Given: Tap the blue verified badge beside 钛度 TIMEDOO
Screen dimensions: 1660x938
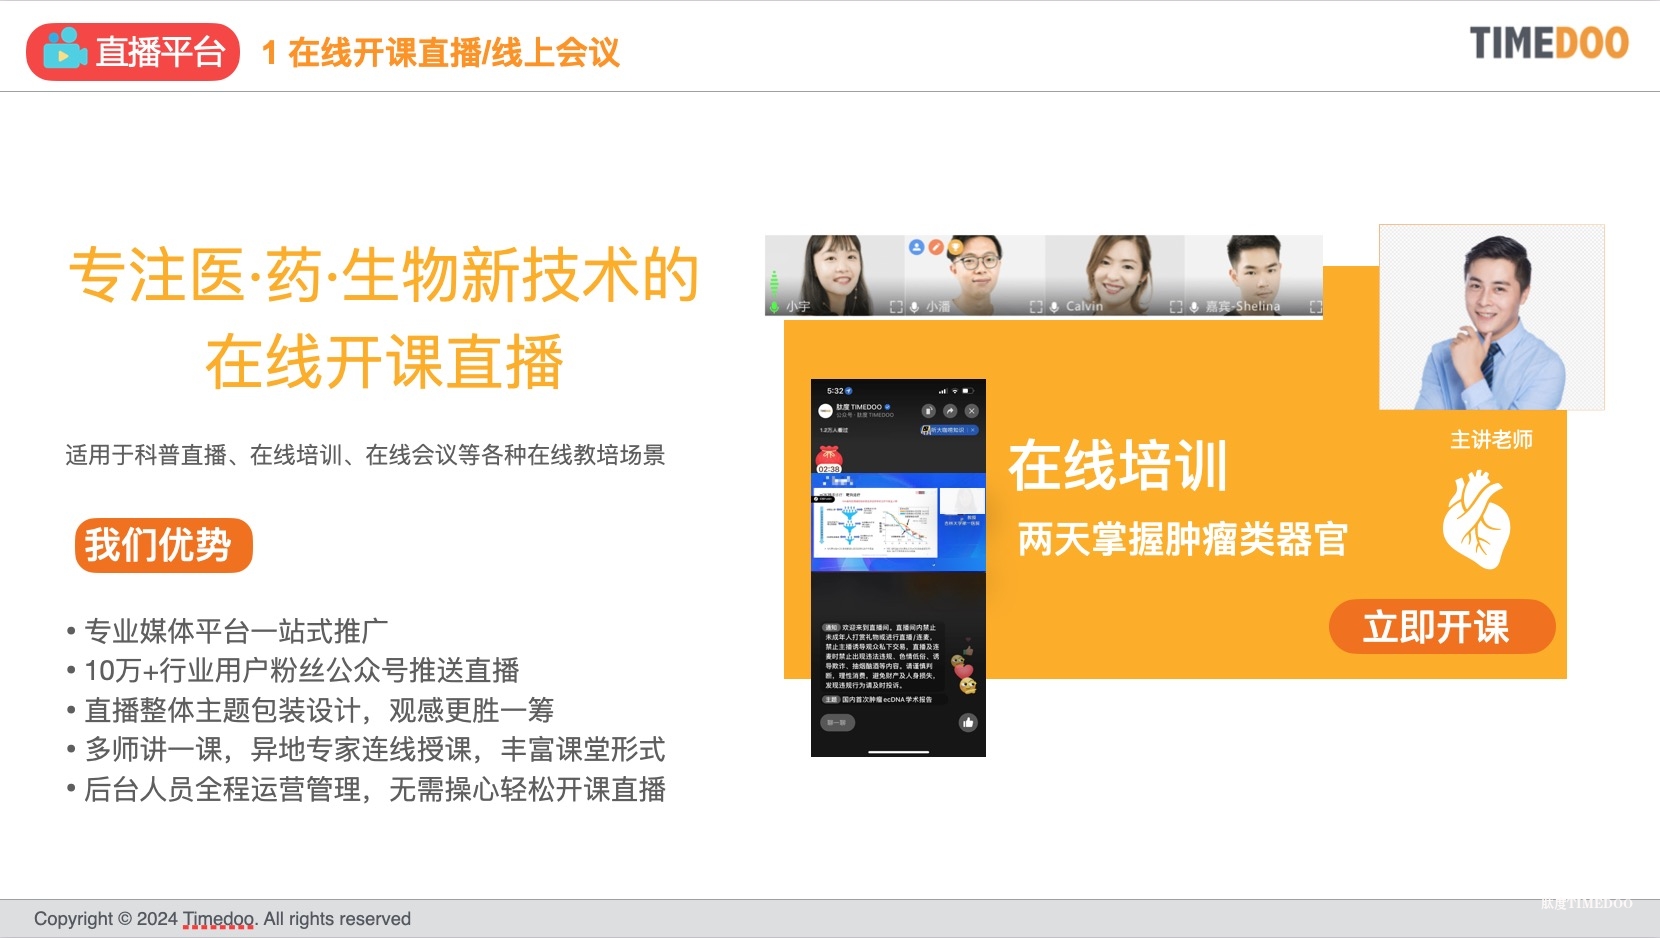Looking at the screenshot, I should point(888,407).
